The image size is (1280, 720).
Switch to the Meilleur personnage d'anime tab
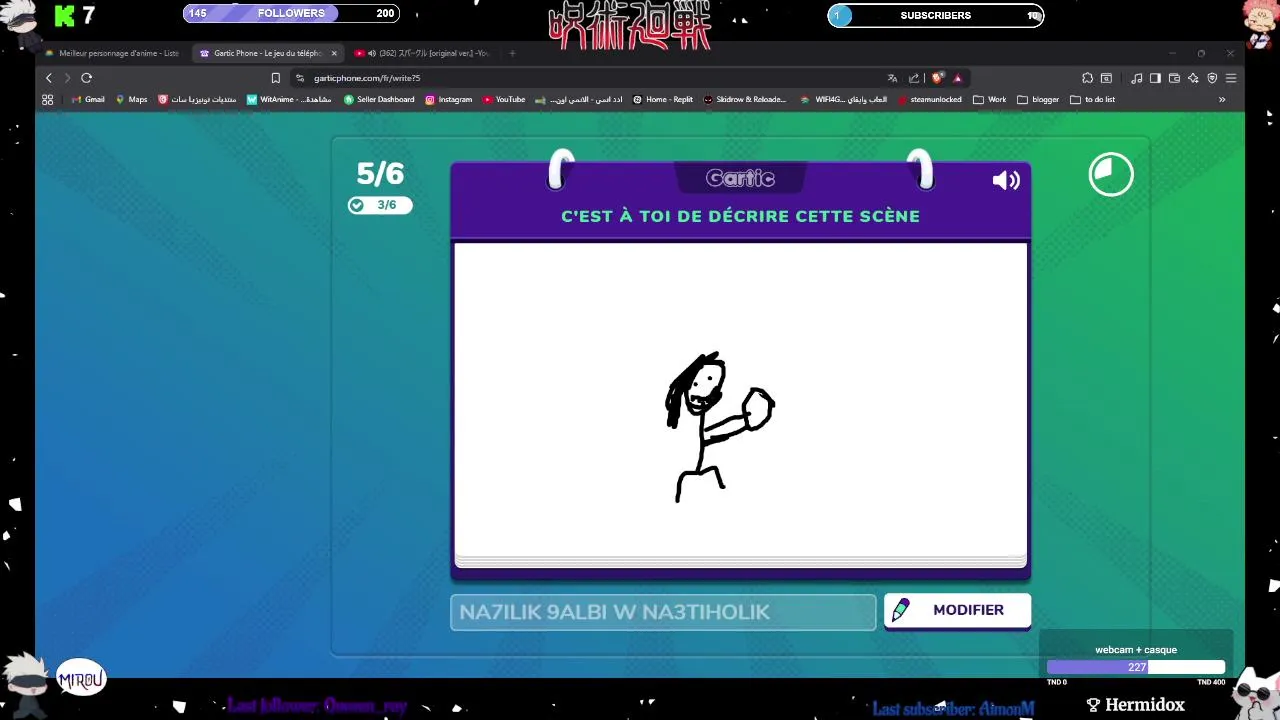click(x=112, y=53)
